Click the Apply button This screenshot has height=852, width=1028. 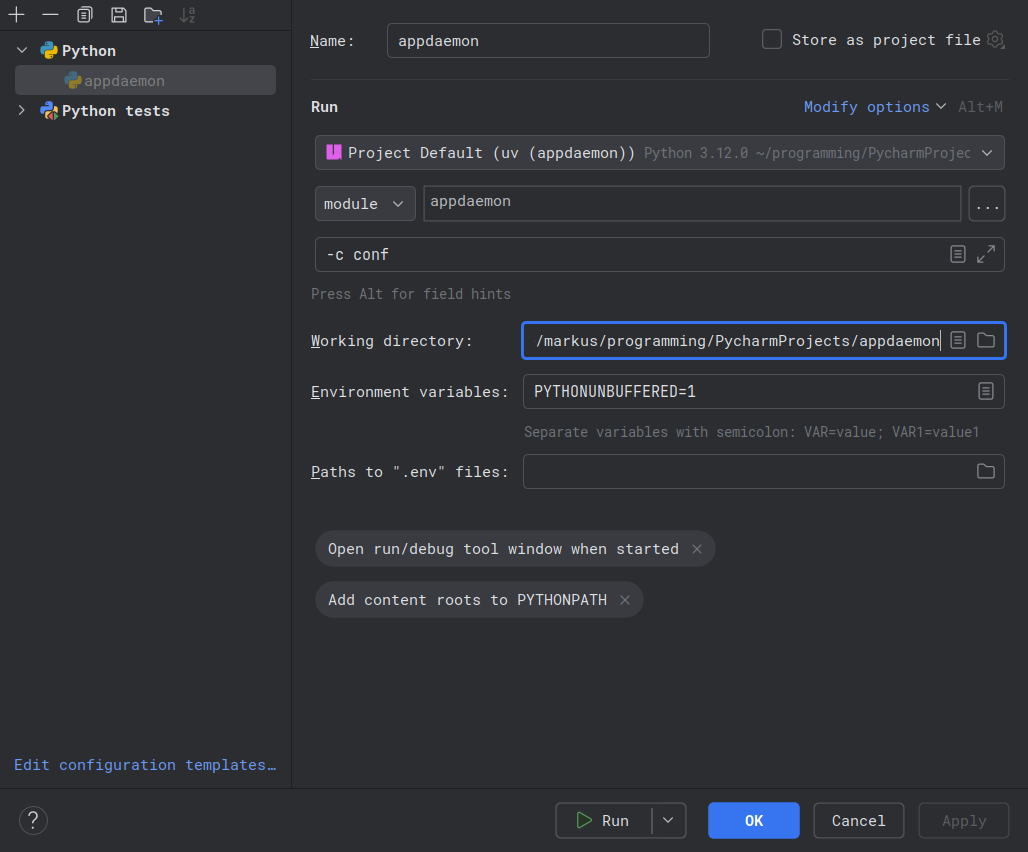click(x=964, y=821)
